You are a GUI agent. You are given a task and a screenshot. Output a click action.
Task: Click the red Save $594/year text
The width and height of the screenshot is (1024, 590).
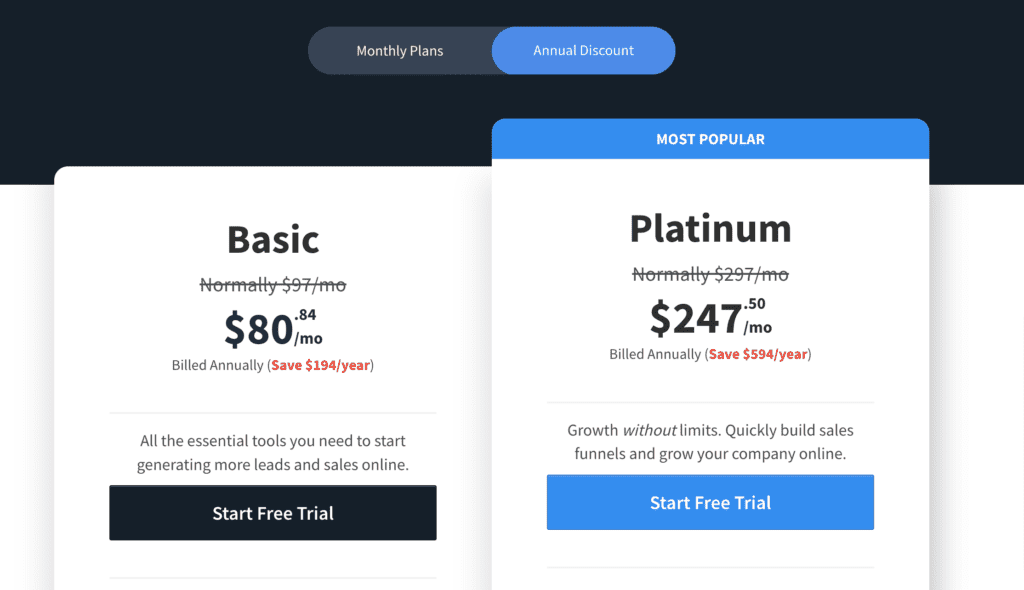coord(758,354)
